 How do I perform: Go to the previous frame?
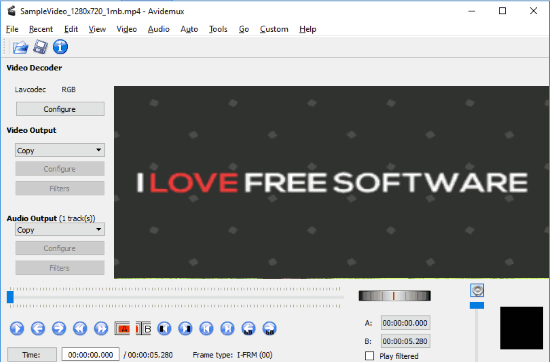point(38,329)
